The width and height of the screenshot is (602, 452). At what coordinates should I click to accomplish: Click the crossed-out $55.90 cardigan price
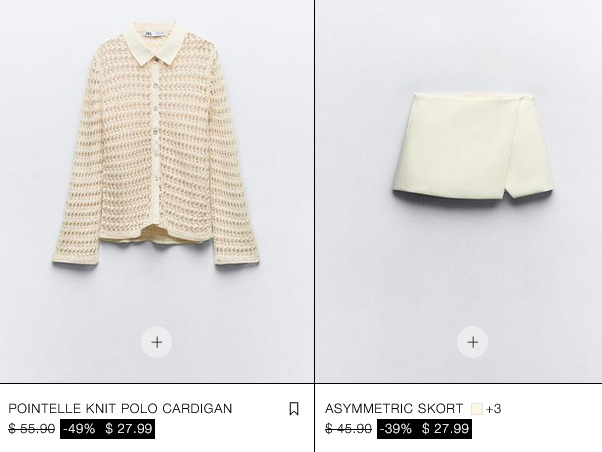pyautogui.click(x=31, y=429)
